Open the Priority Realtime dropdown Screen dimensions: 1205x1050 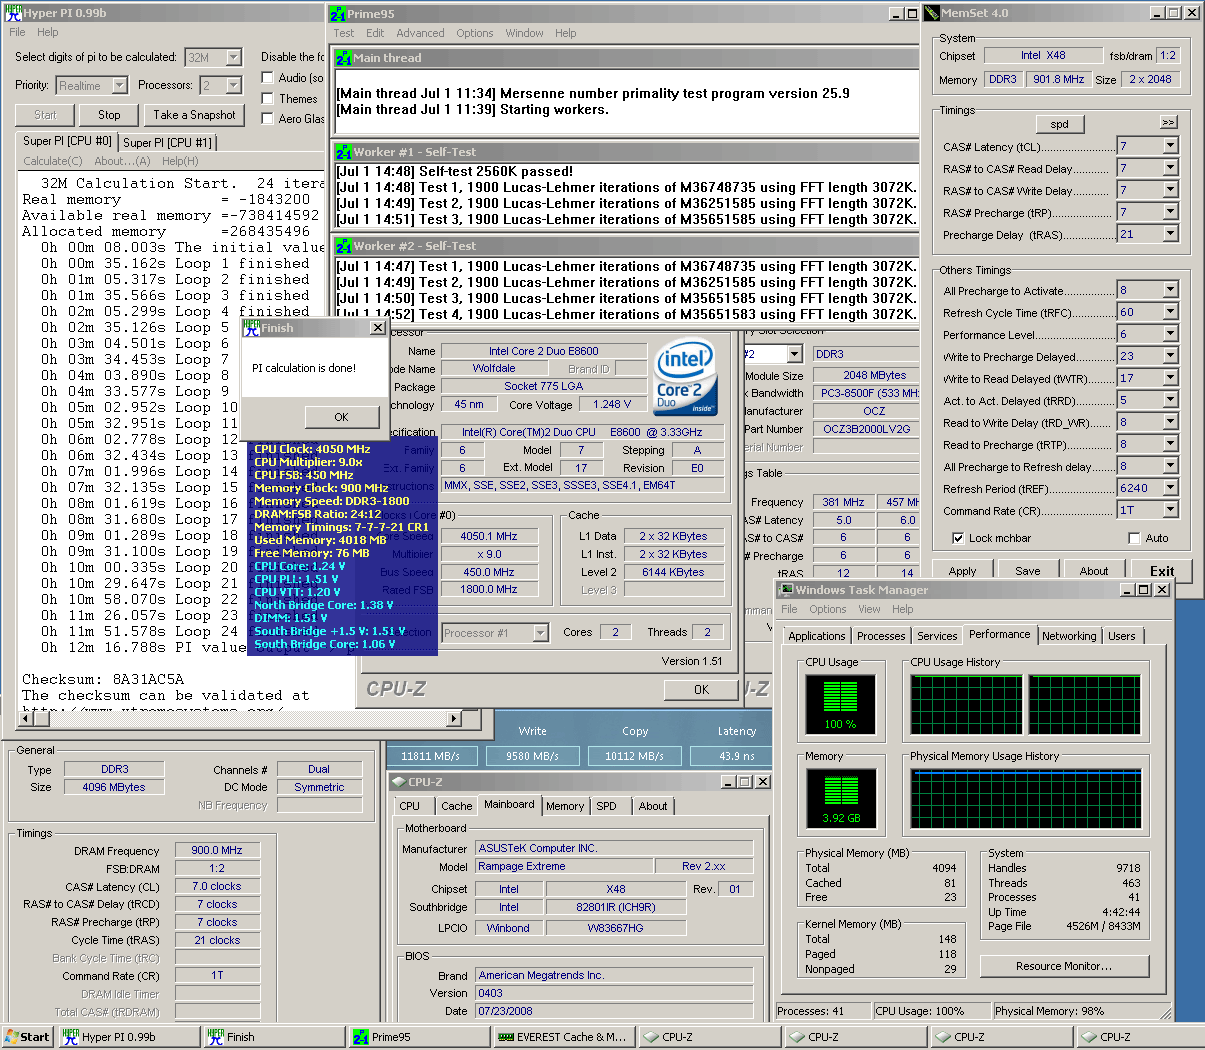coord(119,86)
